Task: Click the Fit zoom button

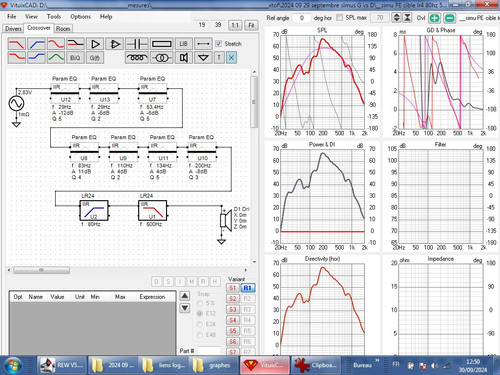Action: coord(251,25)
